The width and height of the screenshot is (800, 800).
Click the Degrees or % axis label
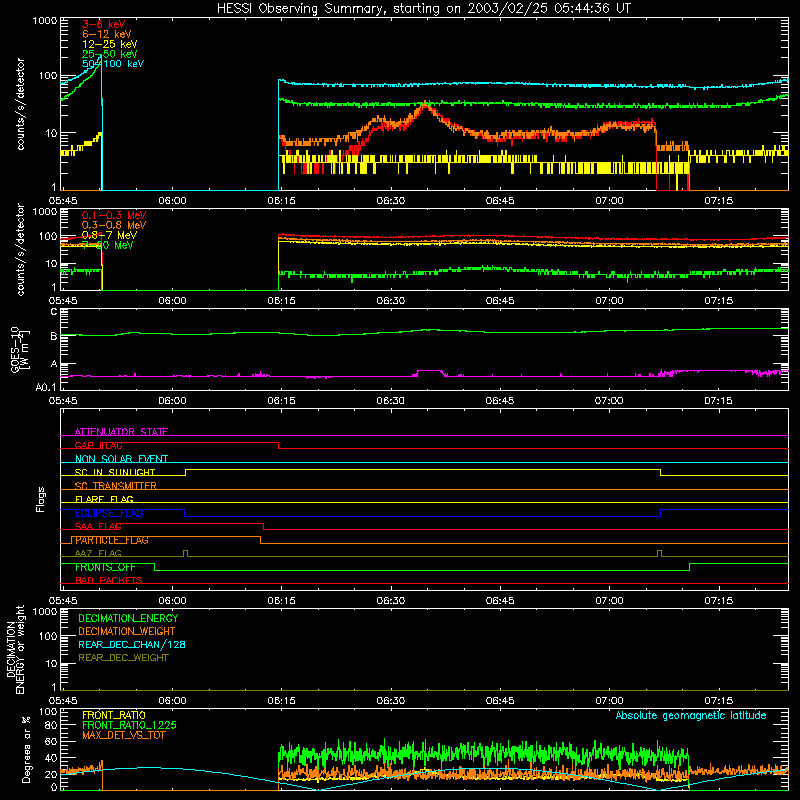coord(26,749)
